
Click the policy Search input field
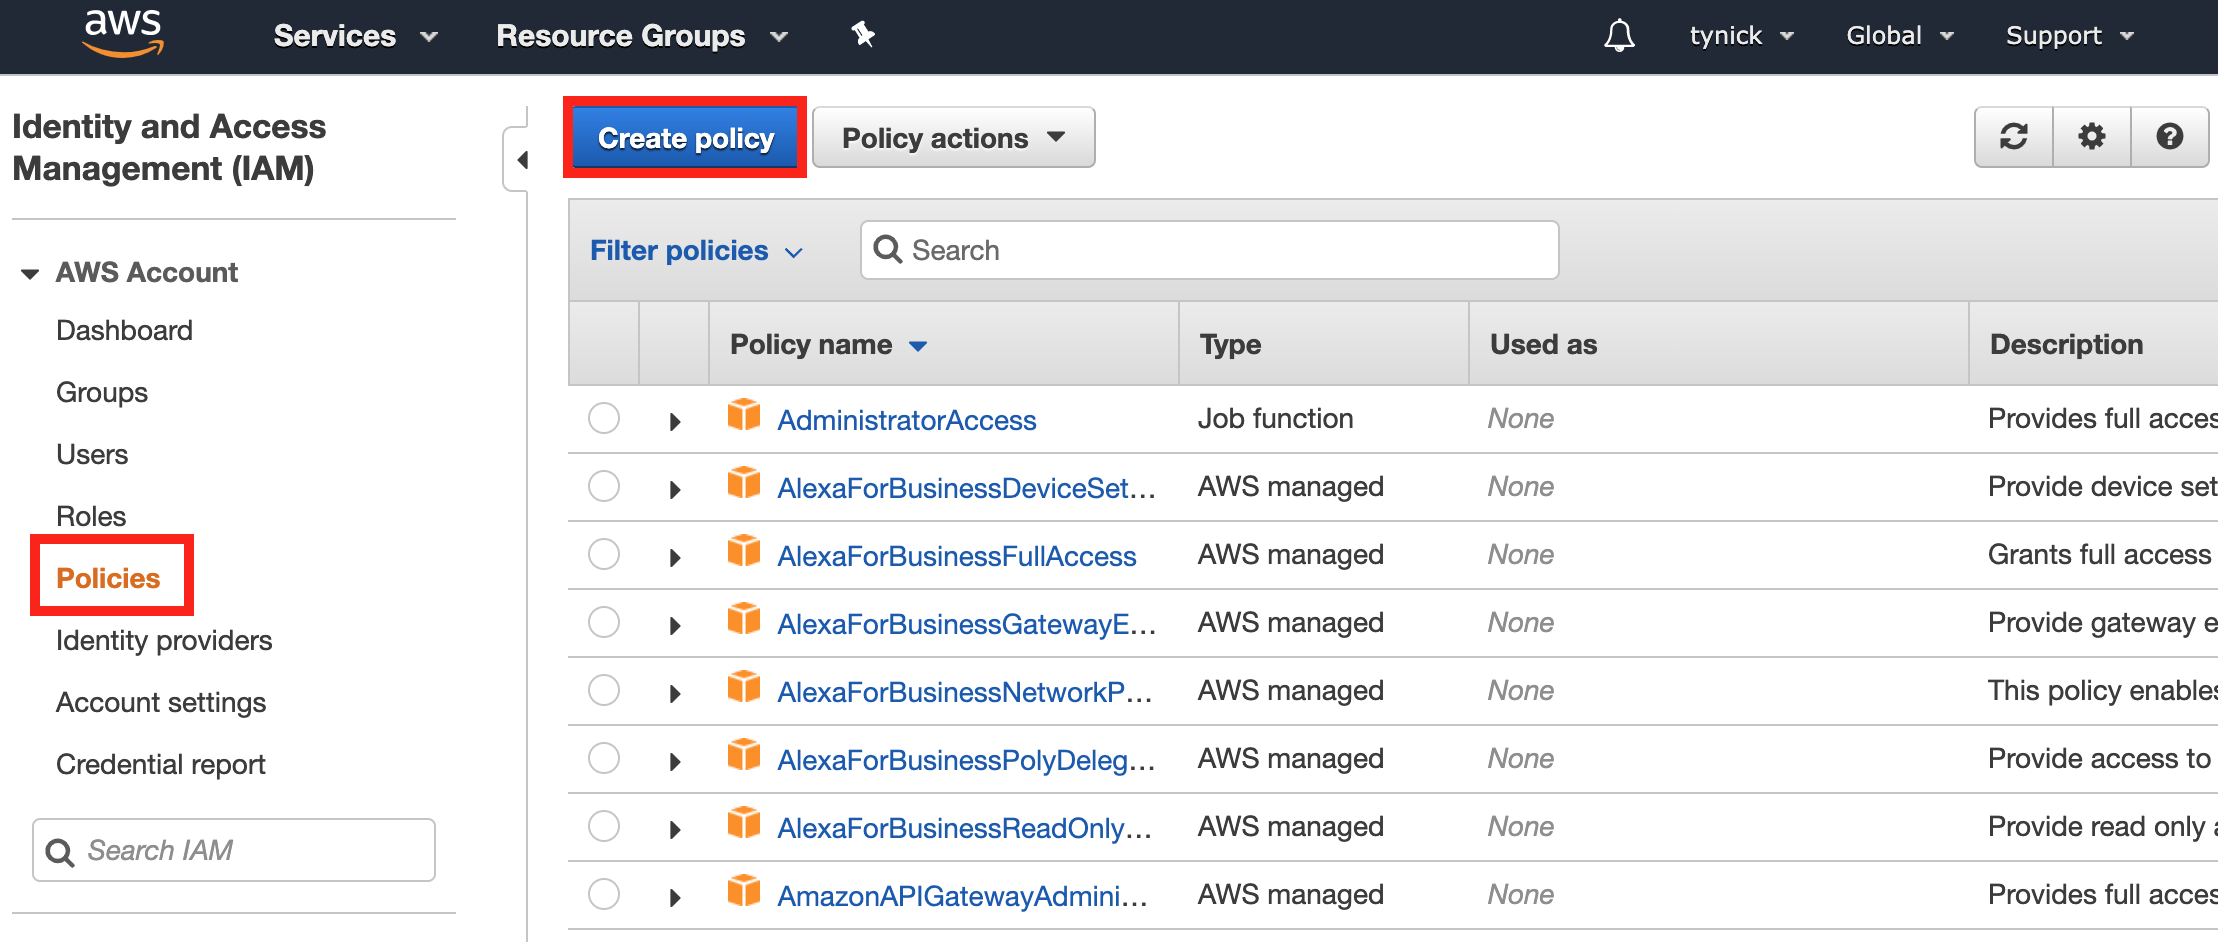[1210, 250]
